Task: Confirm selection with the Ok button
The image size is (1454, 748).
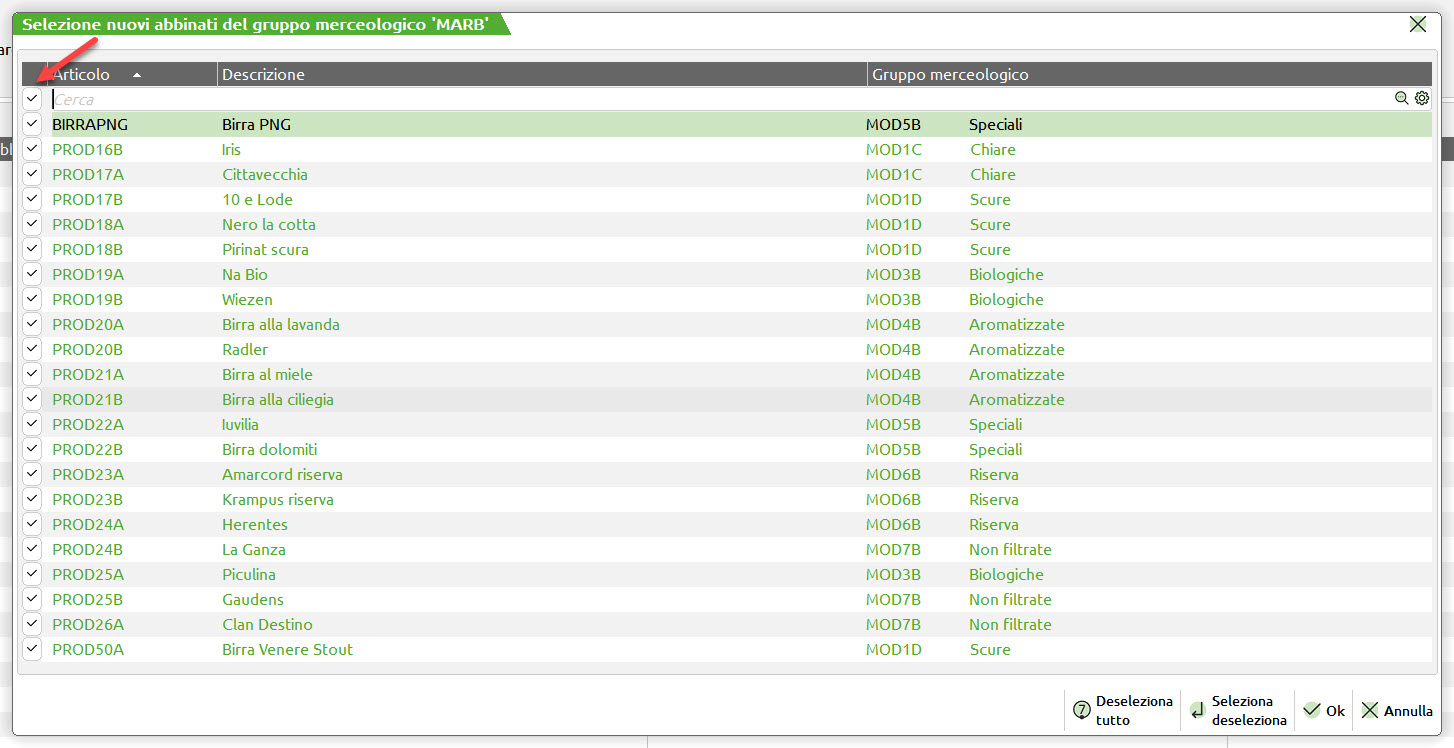Action: click(x=1324, y=711)
